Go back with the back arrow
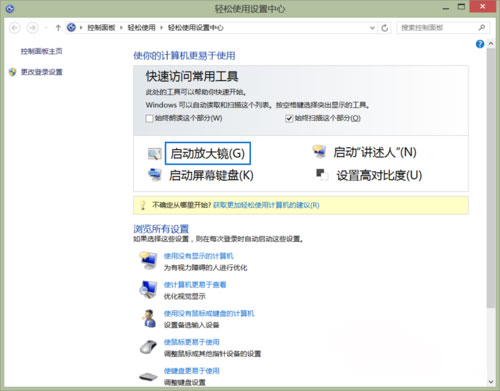This screenshot has height=391, width=500. (15, 28)
